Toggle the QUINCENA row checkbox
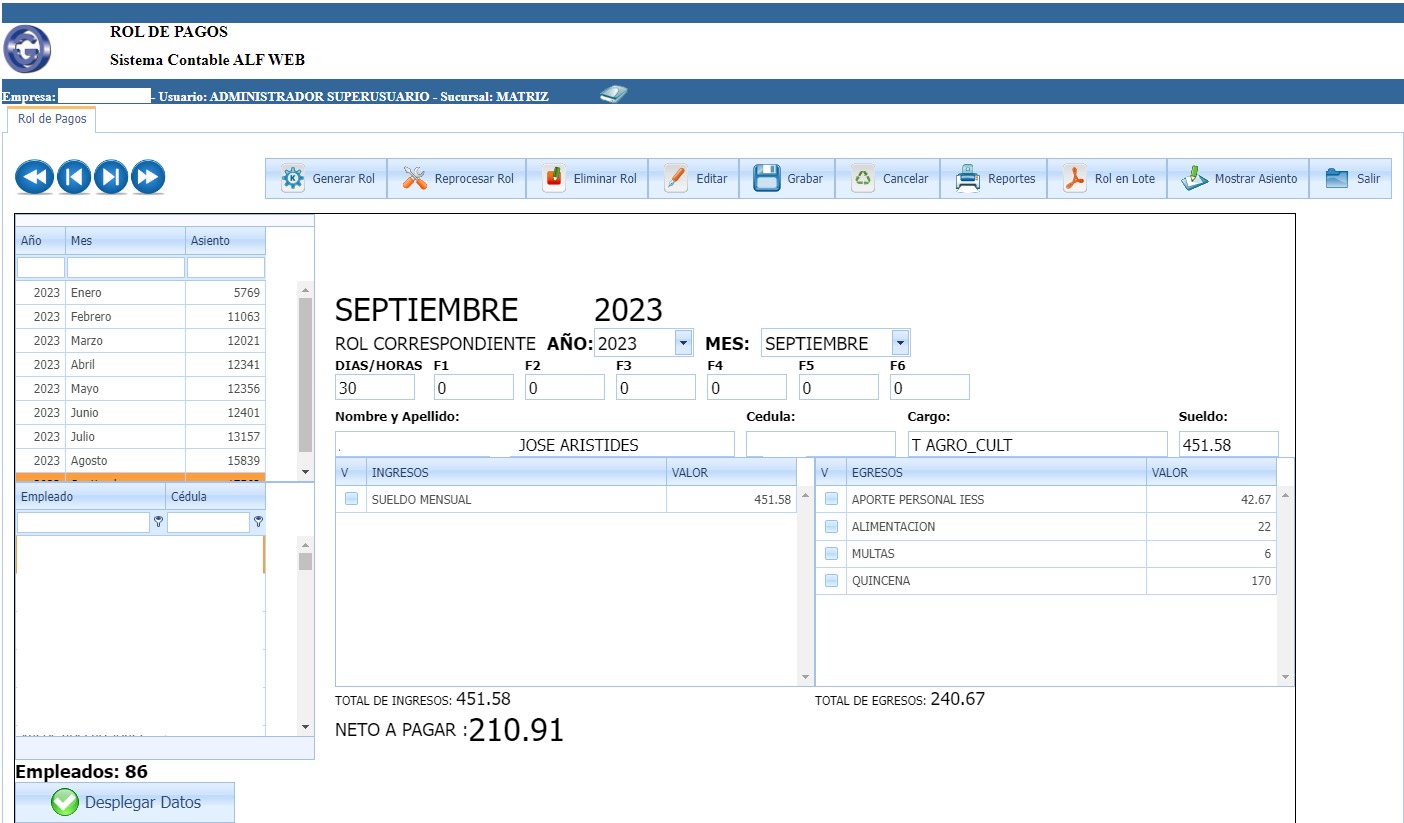This screenshot has width=1404, height=823. [831, 580]
